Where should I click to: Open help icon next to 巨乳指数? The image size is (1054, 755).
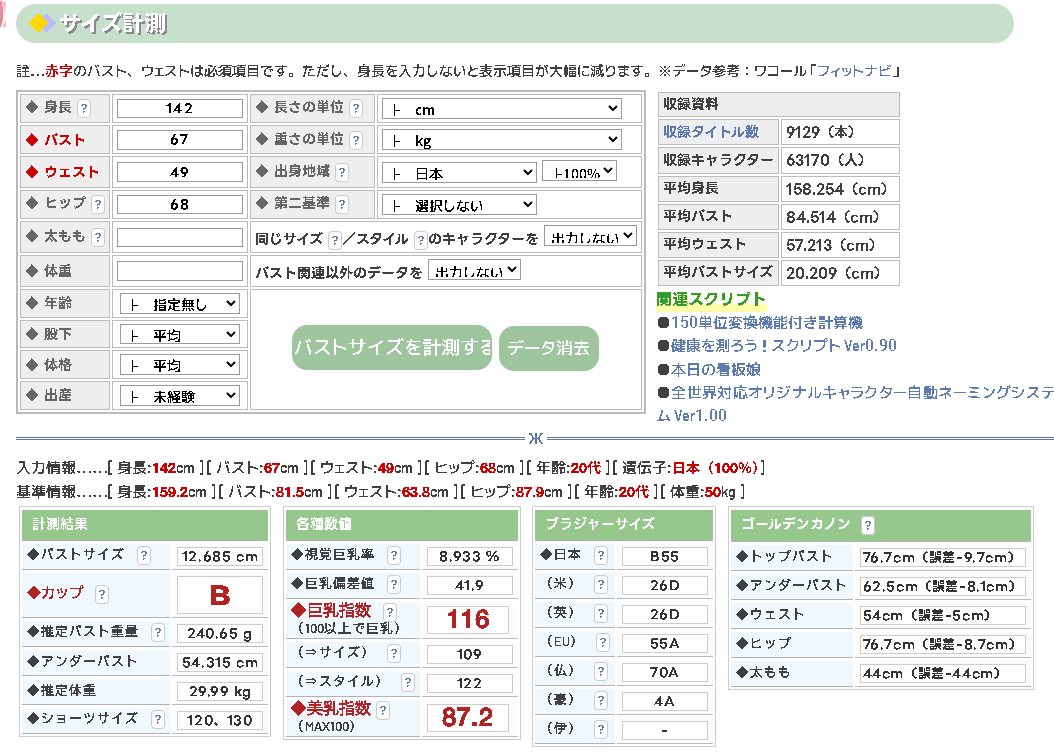[389, 611]
